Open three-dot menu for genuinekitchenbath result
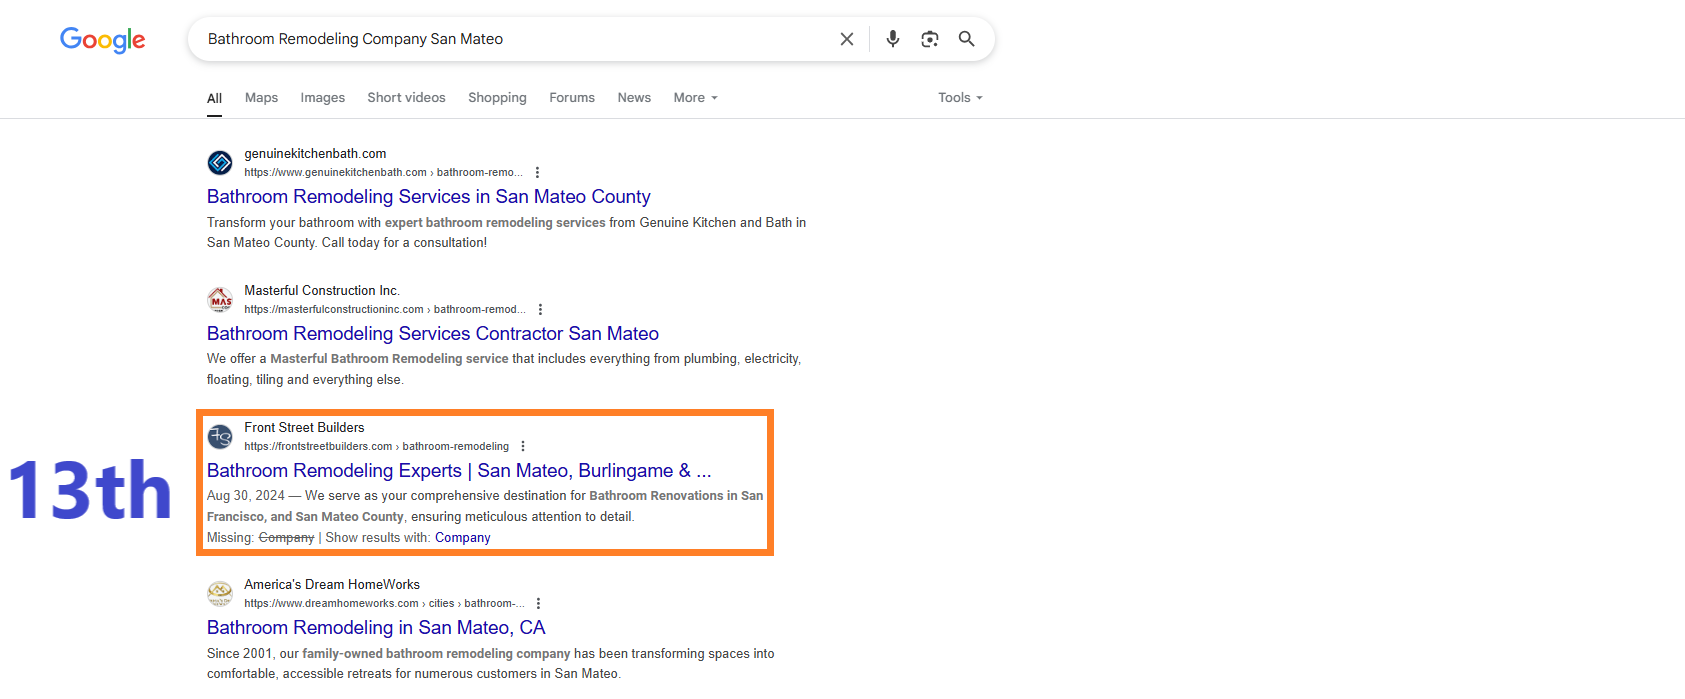The width and height of the screenshot is (1685, 699). tap(537, 173)
